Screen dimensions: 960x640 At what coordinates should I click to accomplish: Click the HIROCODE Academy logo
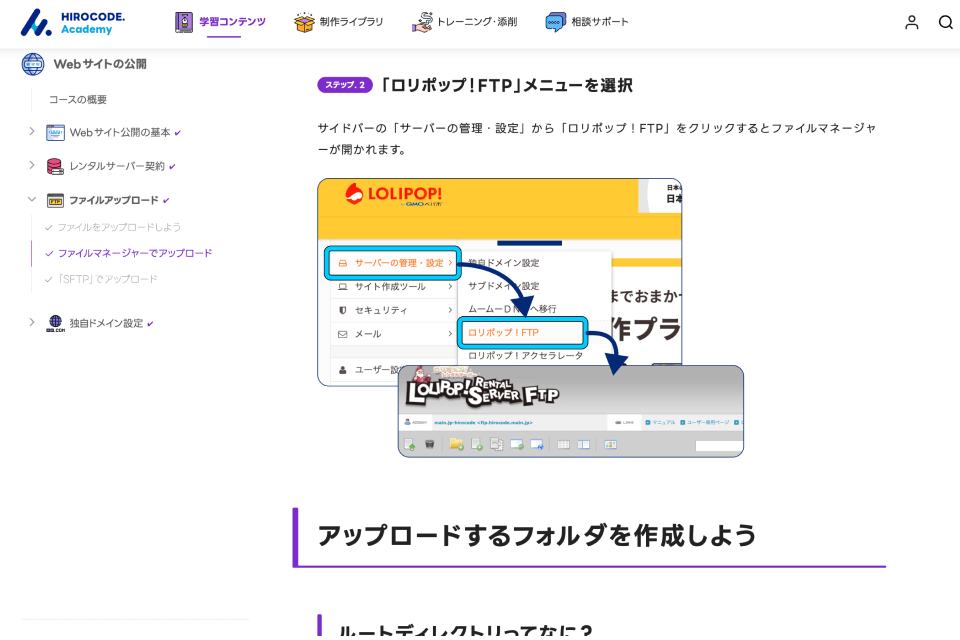pos(72,22)
